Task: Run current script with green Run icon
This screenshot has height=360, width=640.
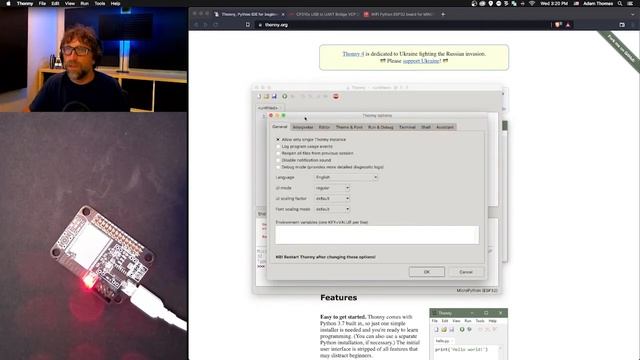Action: point(284,96)
